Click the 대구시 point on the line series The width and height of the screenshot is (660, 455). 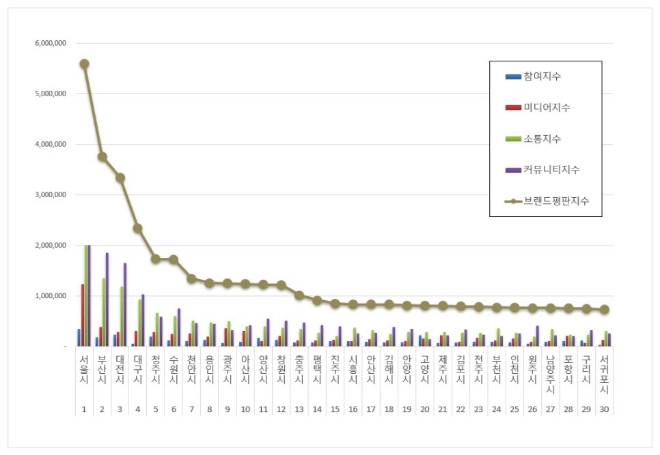(x=138, y=228)
